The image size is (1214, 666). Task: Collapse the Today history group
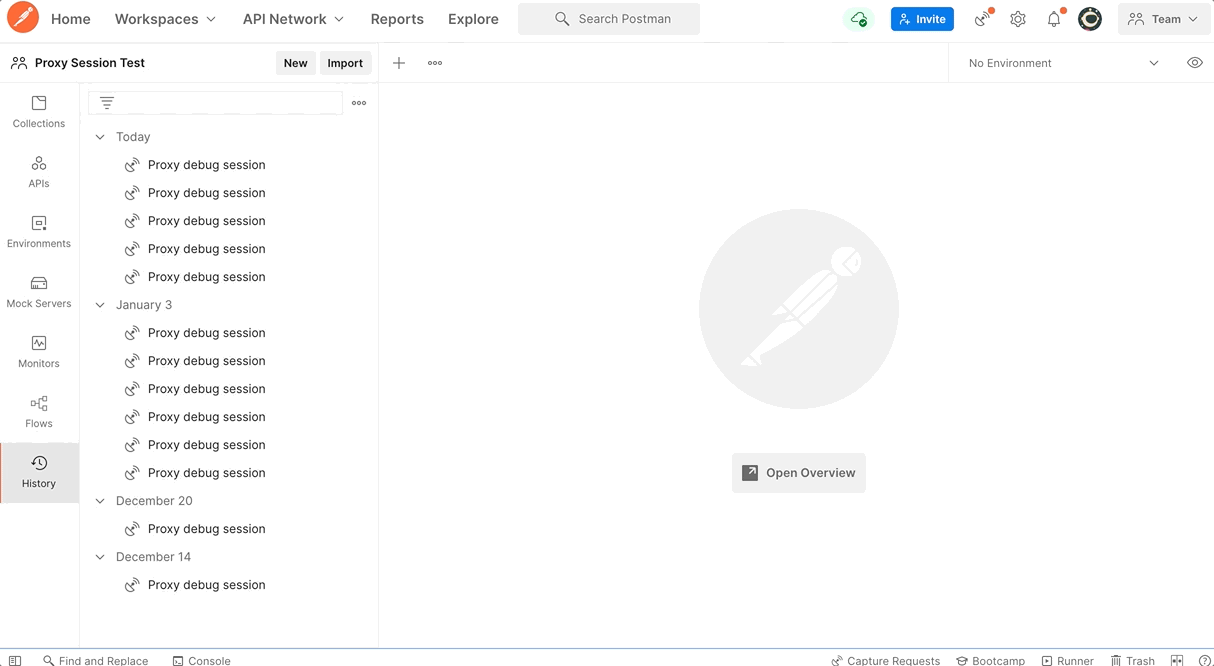pyautogui.click(x=100, y=137)
